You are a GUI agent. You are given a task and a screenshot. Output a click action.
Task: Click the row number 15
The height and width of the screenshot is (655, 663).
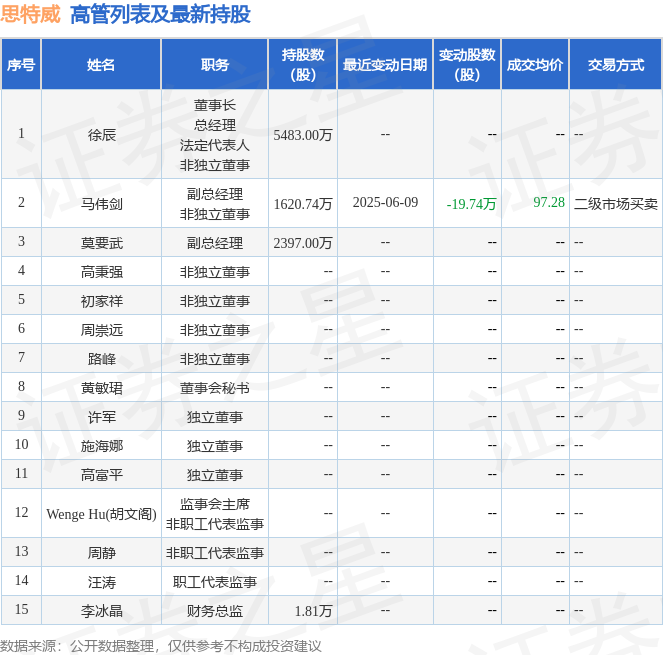point(21,609)
